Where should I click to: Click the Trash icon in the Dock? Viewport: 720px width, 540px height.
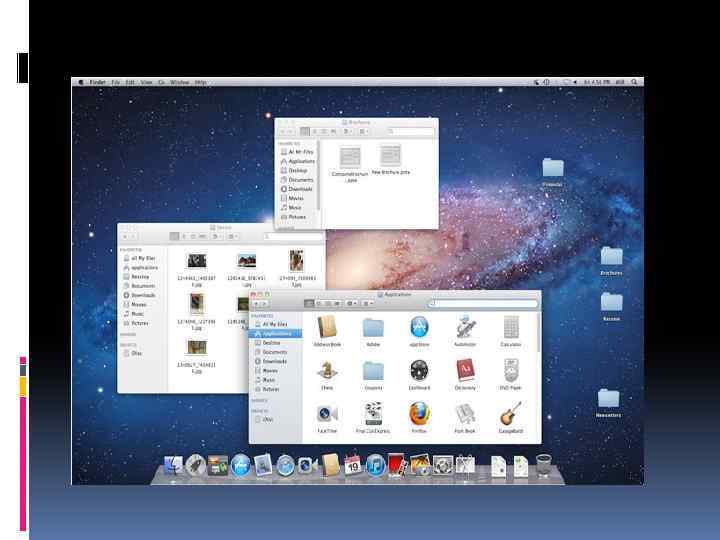pos(543,465)
